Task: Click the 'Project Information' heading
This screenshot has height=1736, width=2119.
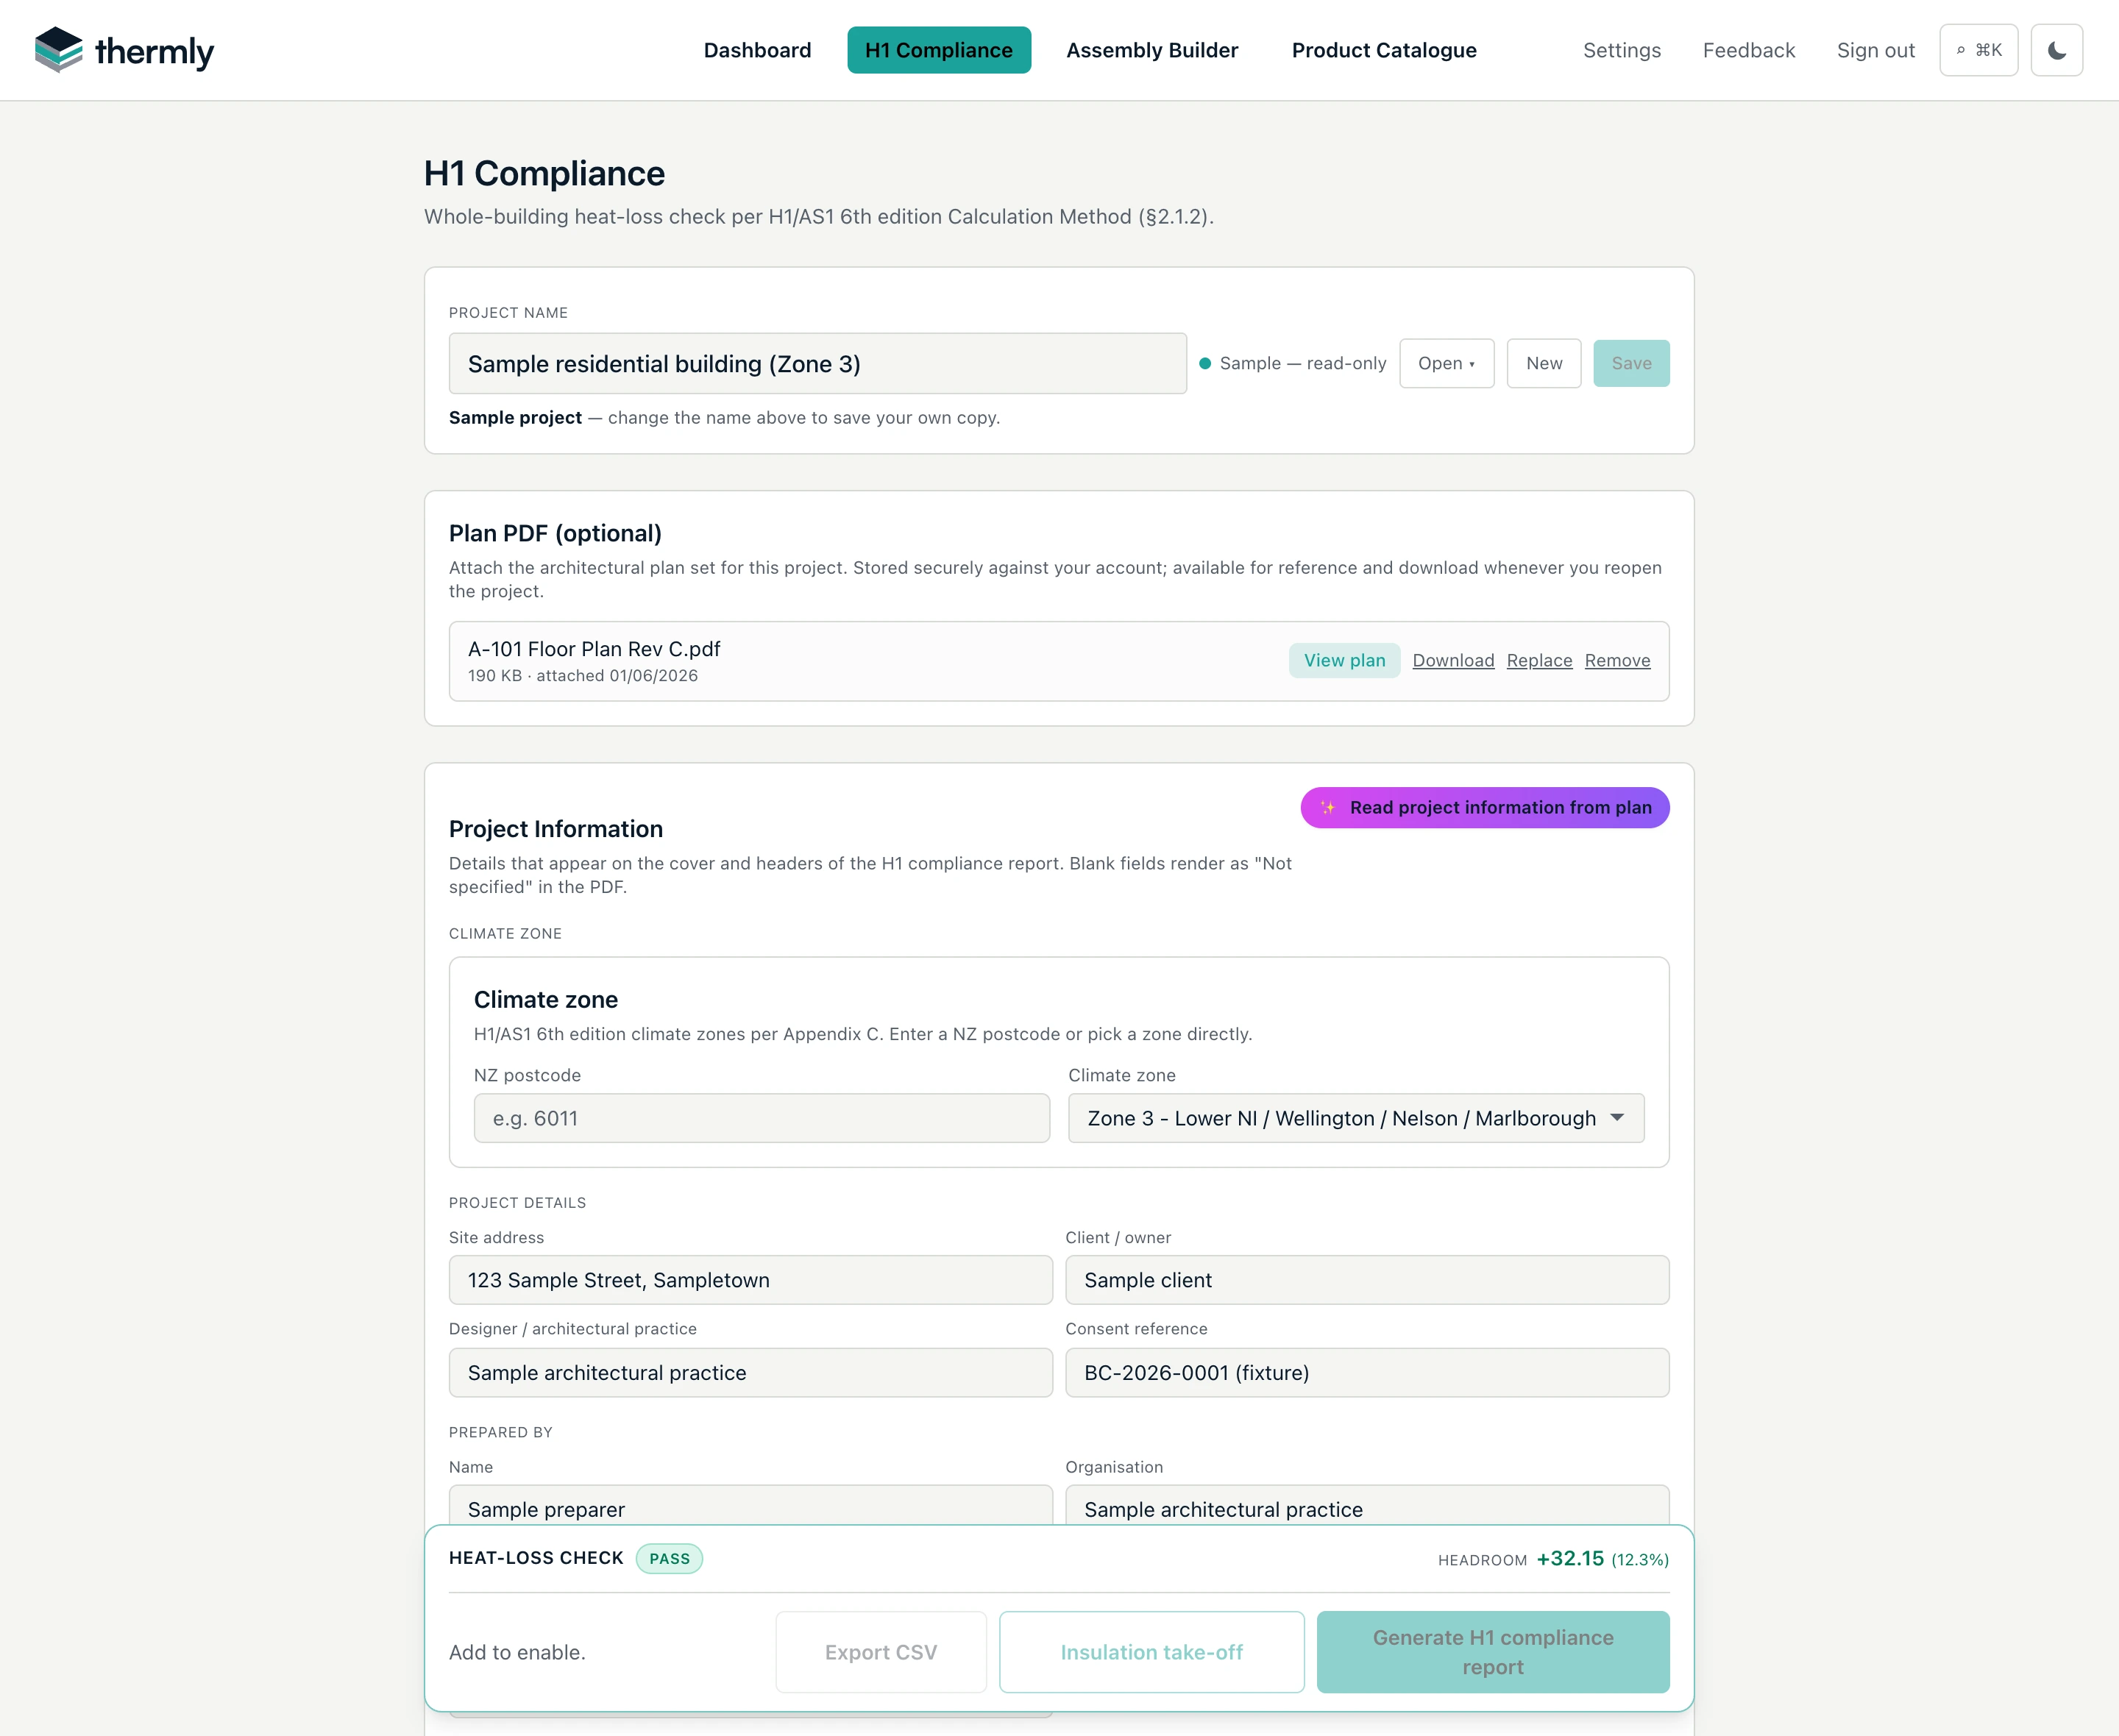Action: (555, 829)
